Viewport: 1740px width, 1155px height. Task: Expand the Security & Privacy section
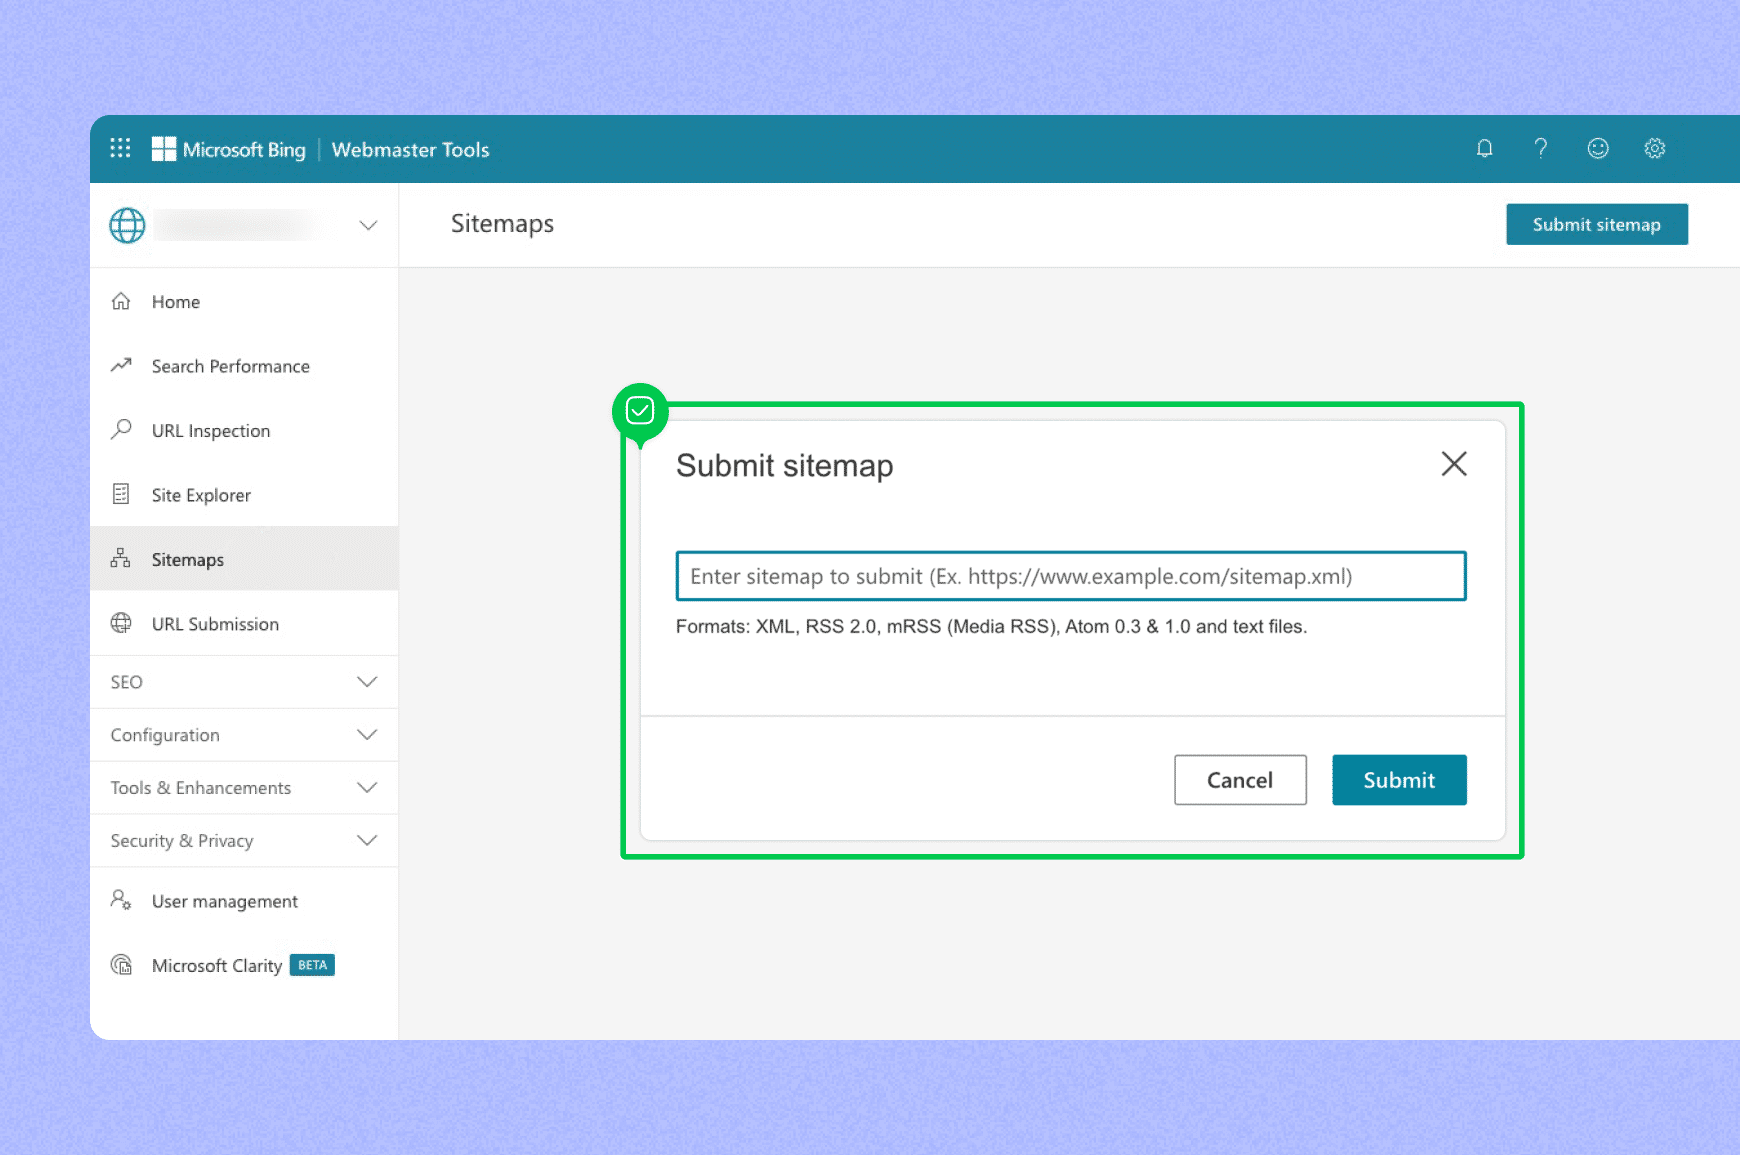(x=366, y=841)
